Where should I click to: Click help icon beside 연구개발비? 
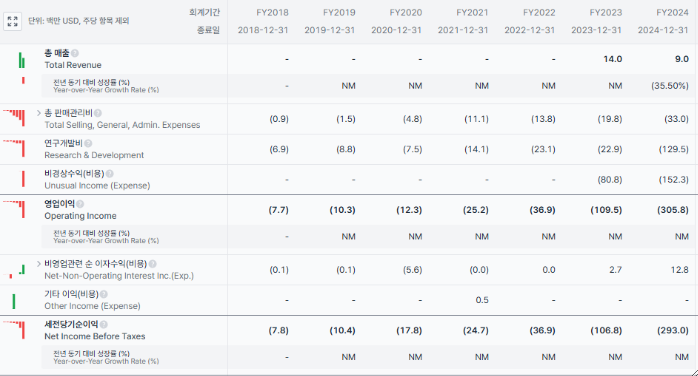[88, 144]
